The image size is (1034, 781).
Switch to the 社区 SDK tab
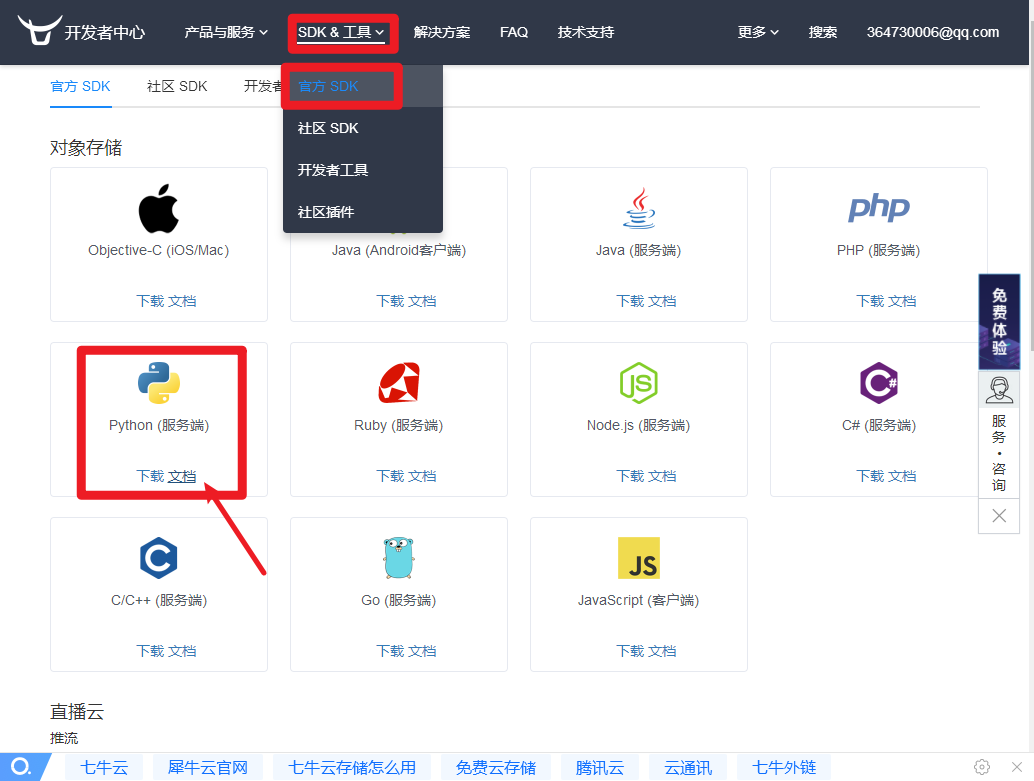(176, 86)
